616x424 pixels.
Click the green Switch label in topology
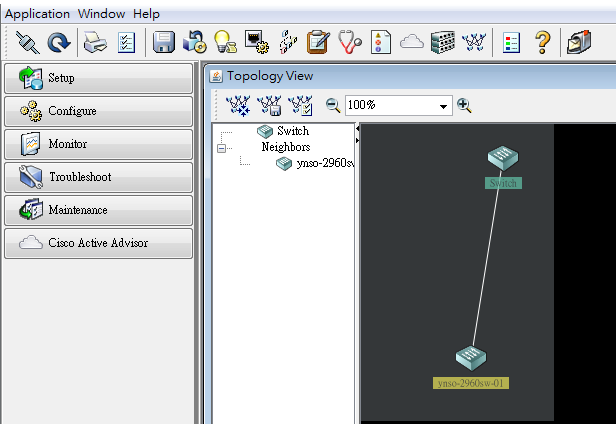pyautogui.click(x=503, y=183)
